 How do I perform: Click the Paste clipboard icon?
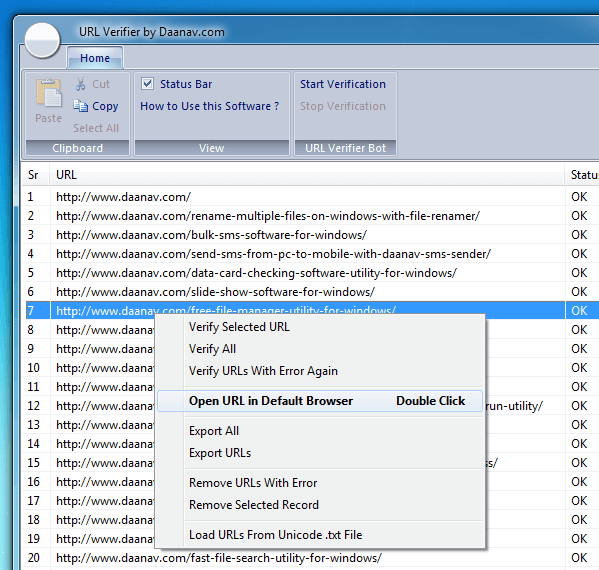[x=49, y=92]
